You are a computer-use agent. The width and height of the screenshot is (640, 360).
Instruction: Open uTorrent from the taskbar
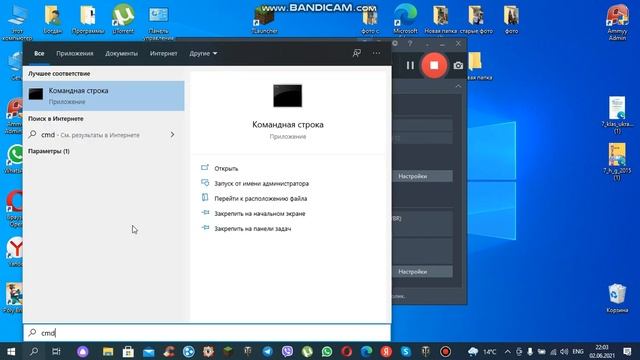tap(307, 351)
